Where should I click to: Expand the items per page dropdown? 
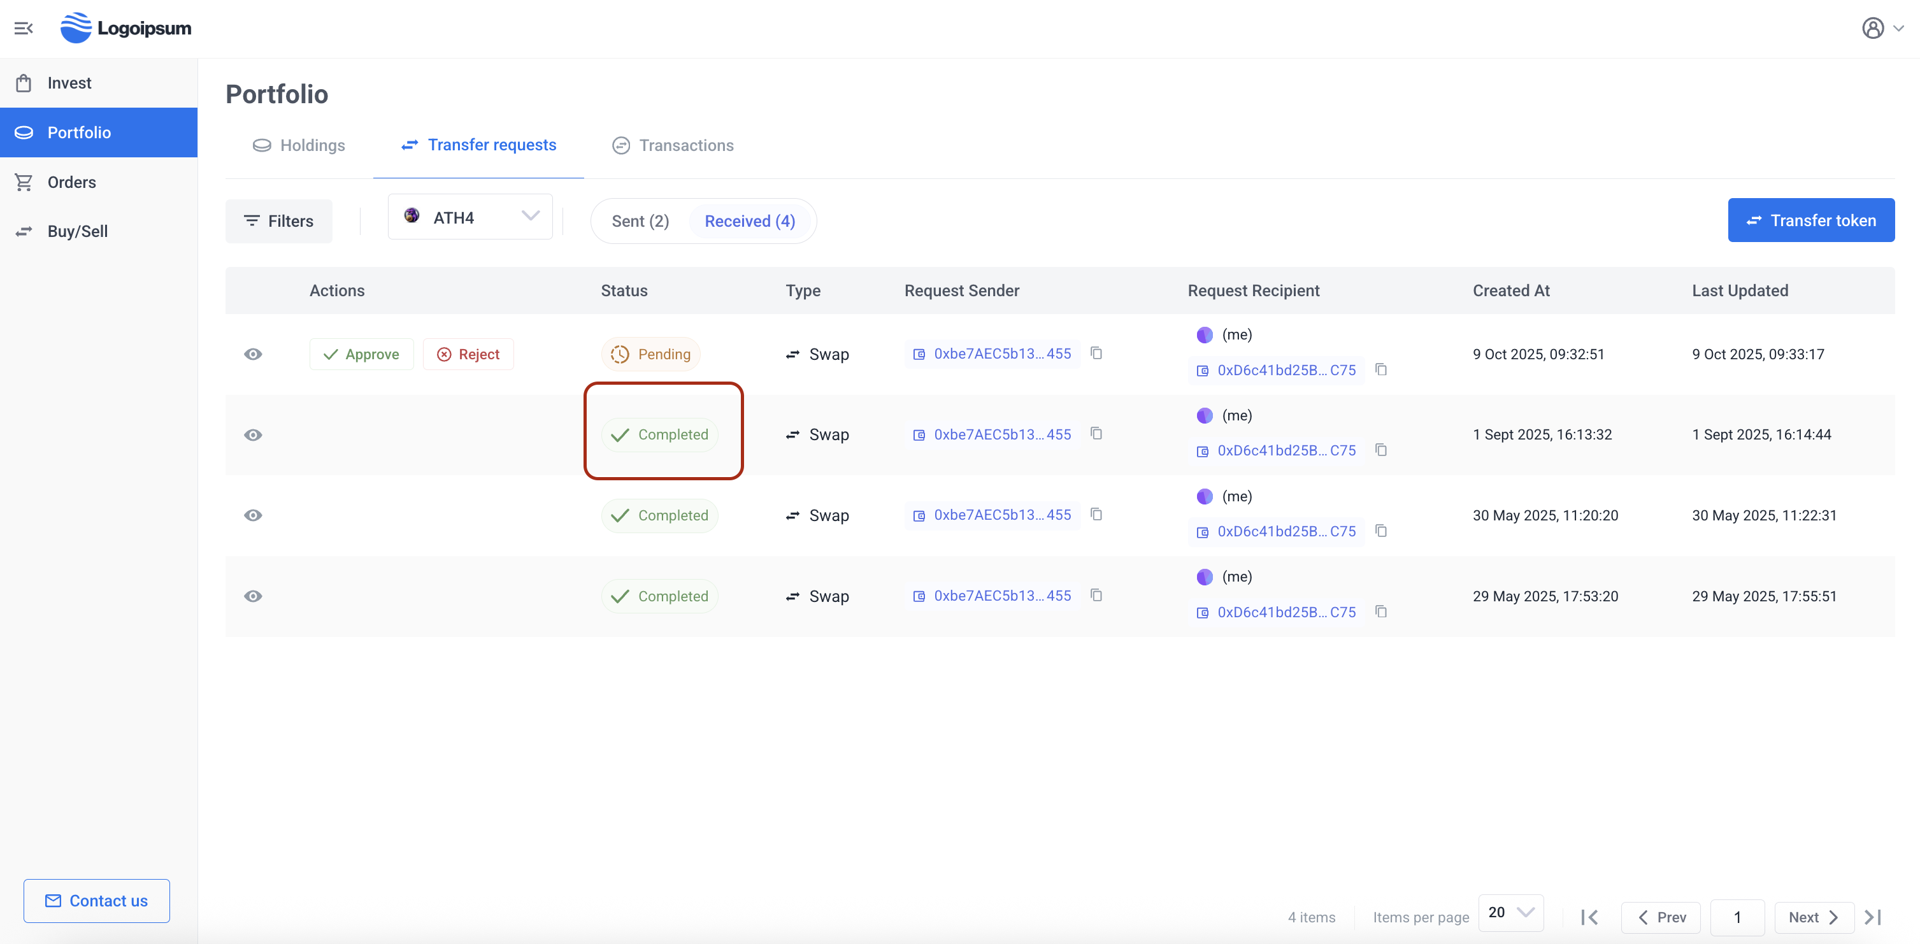coord(1510,913)
